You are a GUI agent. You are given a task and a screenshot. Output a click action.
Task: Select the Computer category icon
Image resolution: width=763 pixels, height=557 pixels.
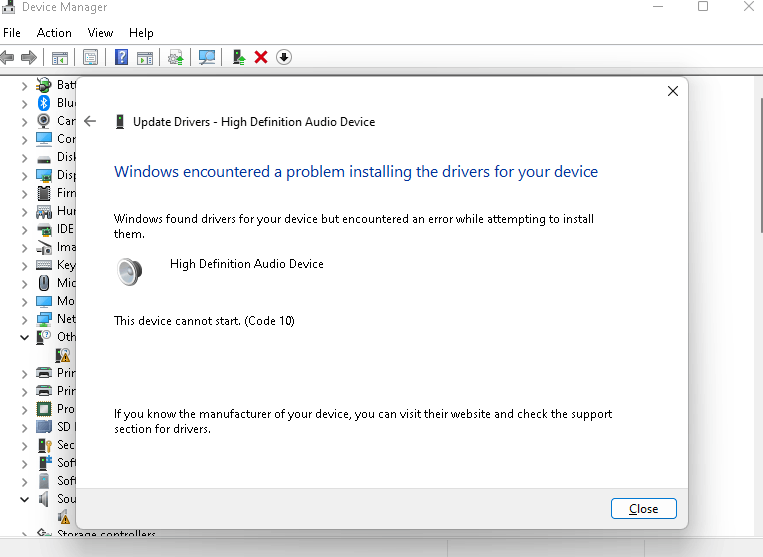[x=44, y=139]
